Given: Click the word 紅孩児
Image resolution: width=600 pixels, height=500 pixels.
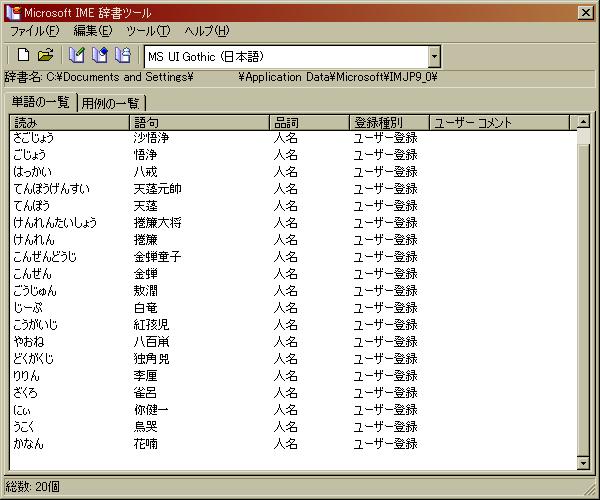Looking at the screenshot, I should [x=152, y=325].
